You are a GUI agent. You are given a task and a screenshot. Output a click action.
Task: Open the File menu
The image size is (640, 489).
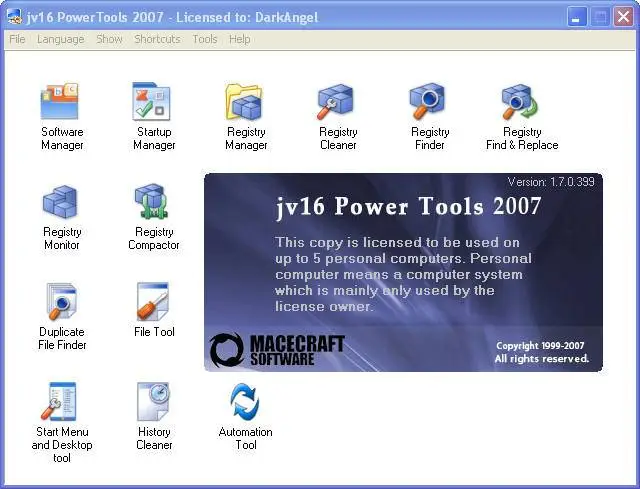(x=17, y=39)
